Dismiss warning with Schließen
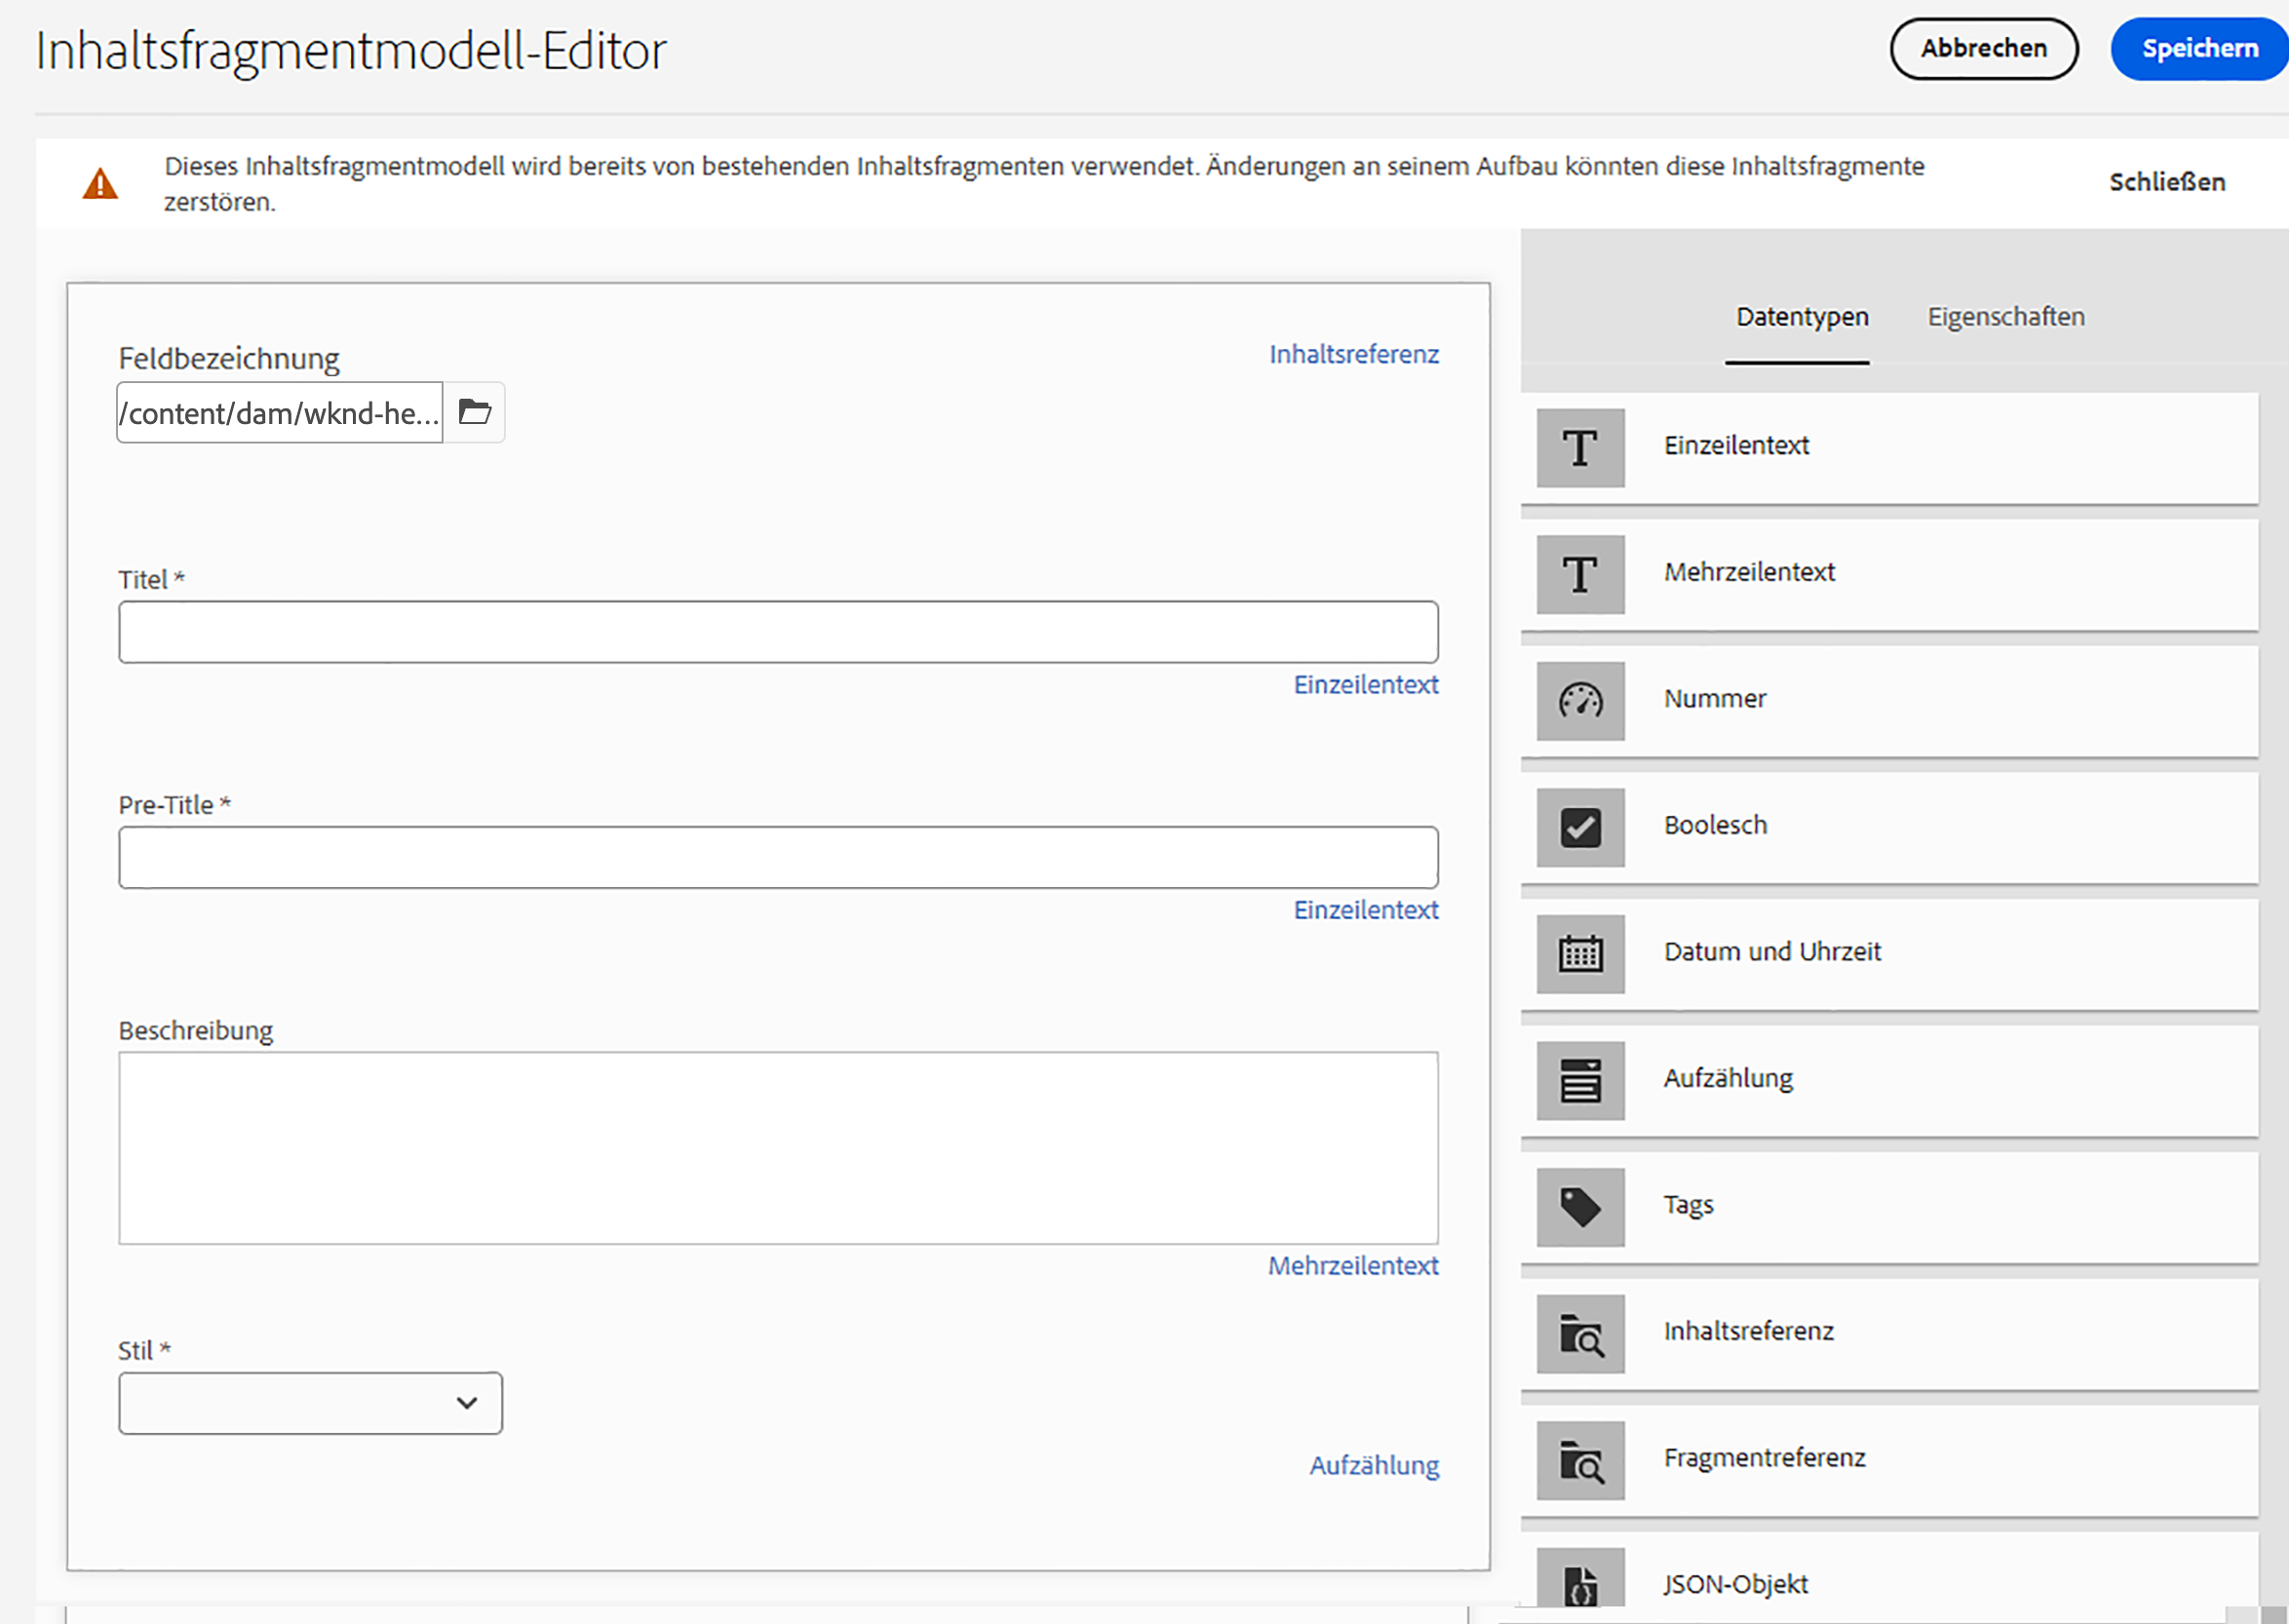 pos(2166,182)
